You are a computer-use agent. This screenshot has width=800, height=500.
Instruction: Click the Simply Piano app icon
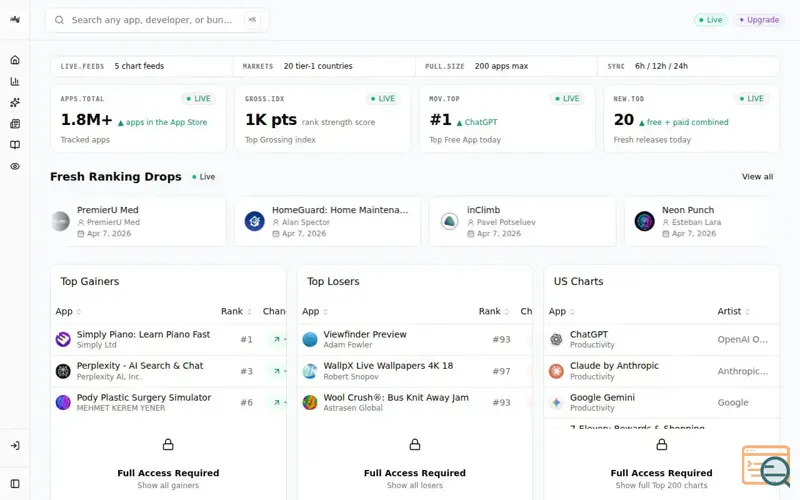coord(63,339)
